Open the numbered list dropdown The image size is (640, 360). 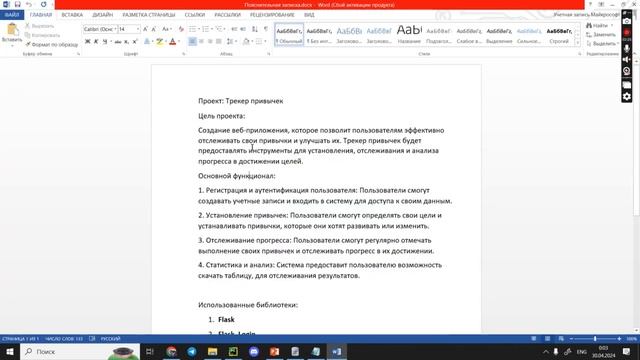pyautogui.click(x=211, y=29)
